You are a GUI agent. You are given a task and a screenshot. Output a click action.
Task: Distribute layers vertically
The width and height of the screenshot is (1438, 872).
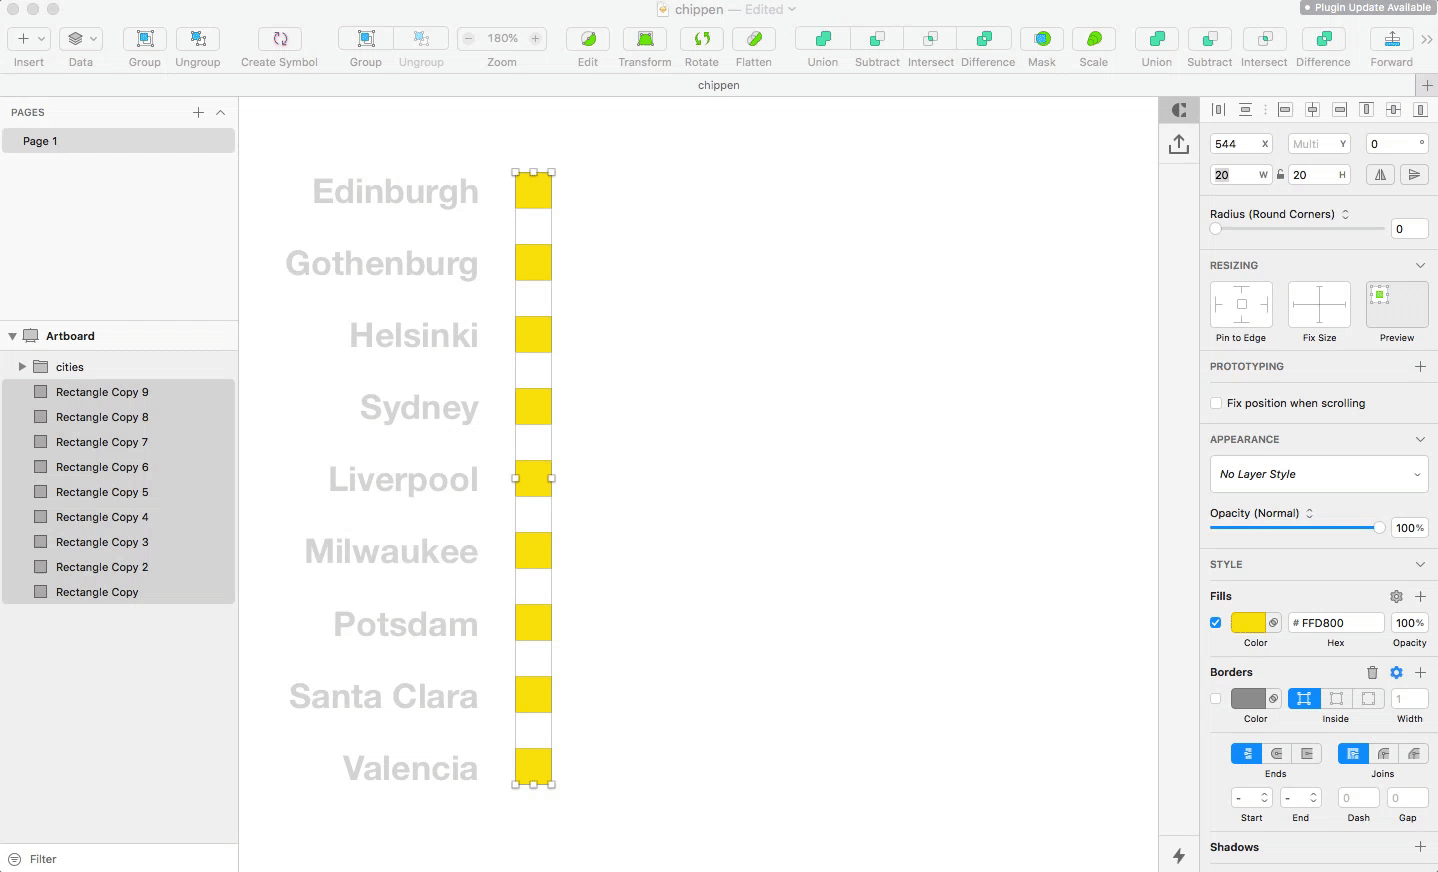pos(1245,110)
